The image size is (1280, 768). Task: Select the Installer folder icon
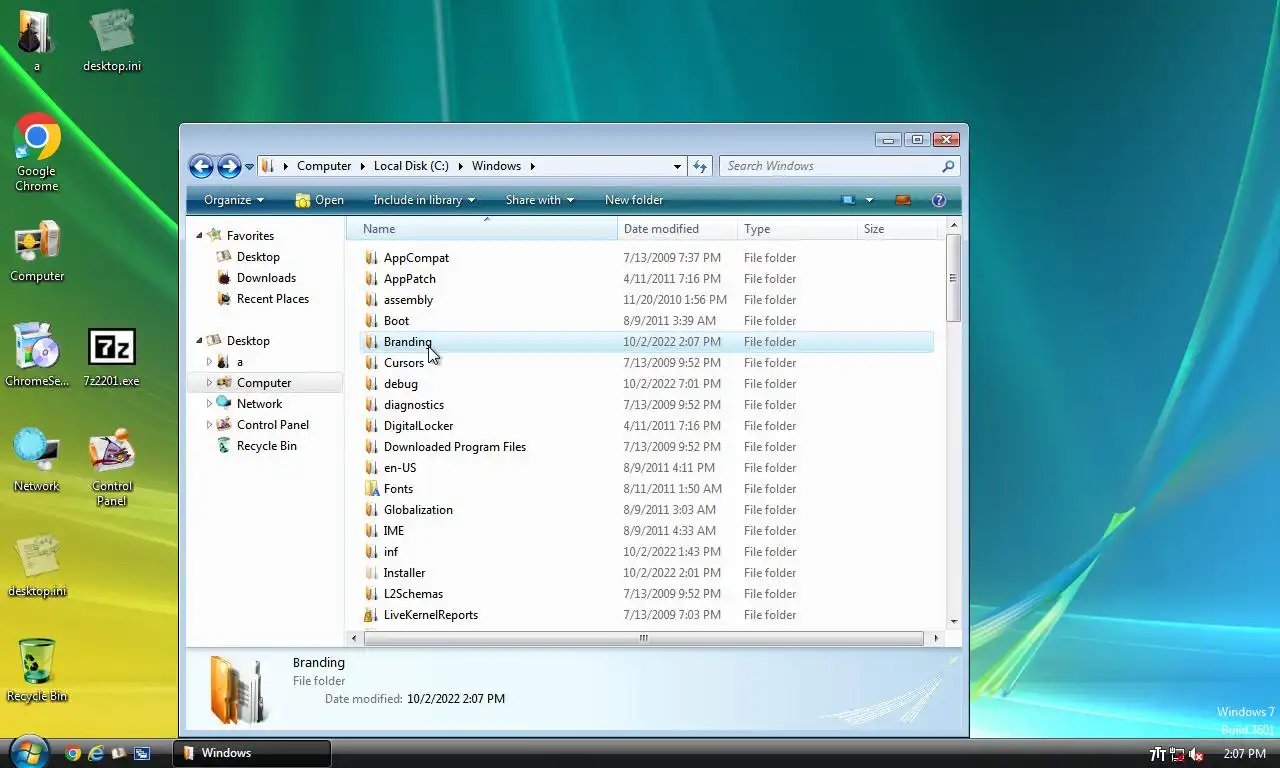click(371, 573)
